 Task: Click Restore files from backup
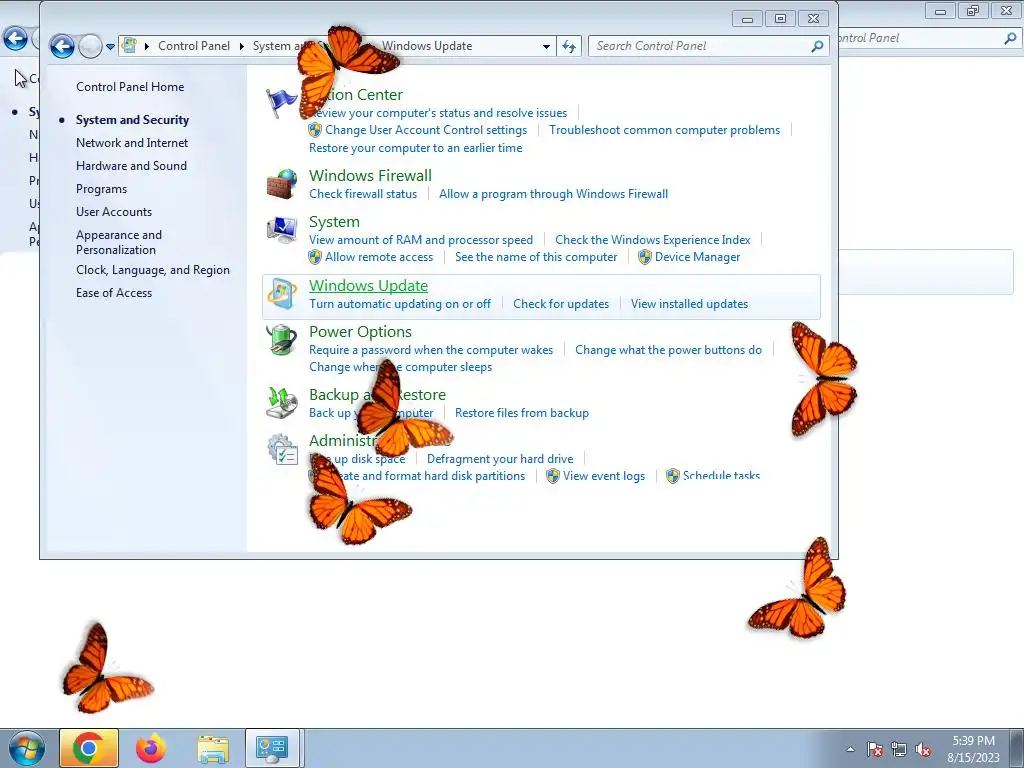tap(522, 413)
